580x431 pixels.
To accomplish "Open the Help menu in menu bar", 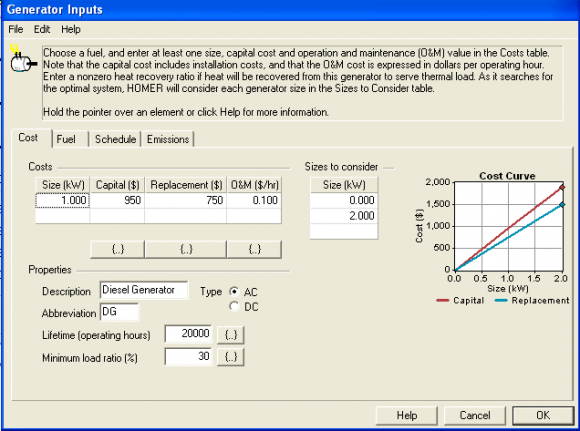I will coord(71,29).
